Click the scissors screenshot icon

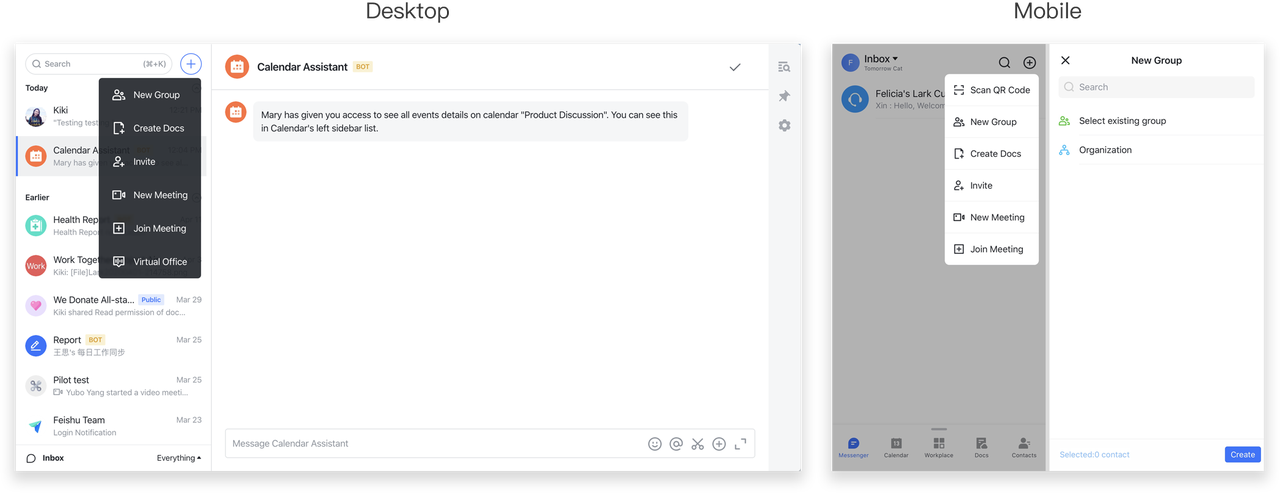pyautogui.click(x=697, y=444)
